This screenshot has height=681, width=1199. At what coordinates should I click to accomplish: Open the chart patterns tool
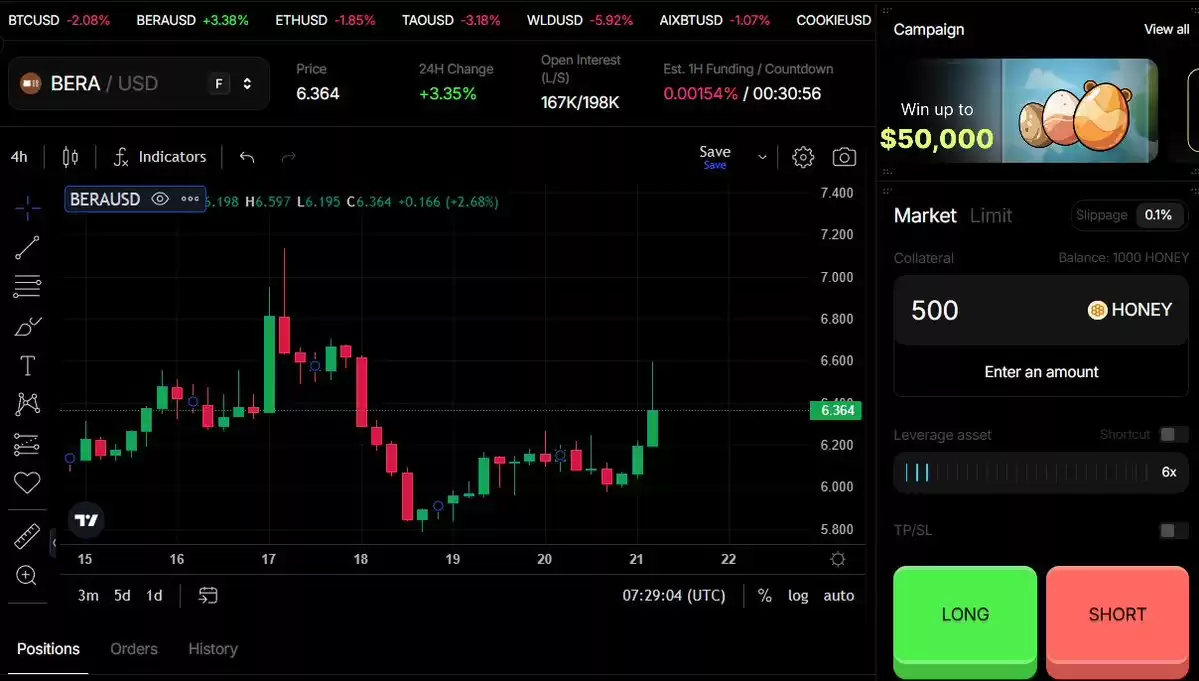pyautogui.click(x=28, y=404)
